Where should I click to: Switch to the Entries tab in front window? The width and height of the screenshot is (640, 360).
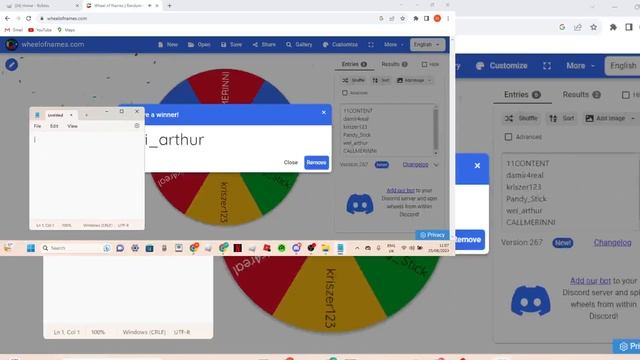pos(354,64)
